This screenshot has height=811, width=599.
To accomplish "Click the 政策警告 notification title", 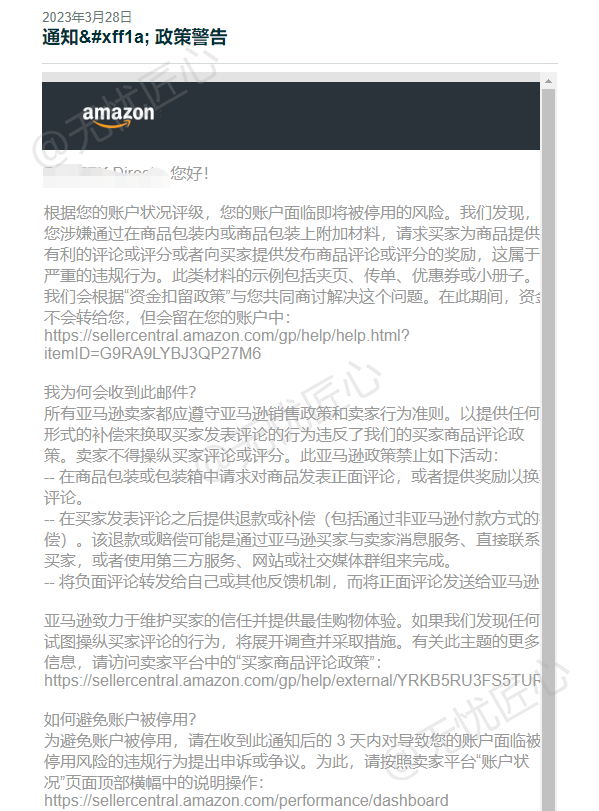I will (x=134, y=37).
